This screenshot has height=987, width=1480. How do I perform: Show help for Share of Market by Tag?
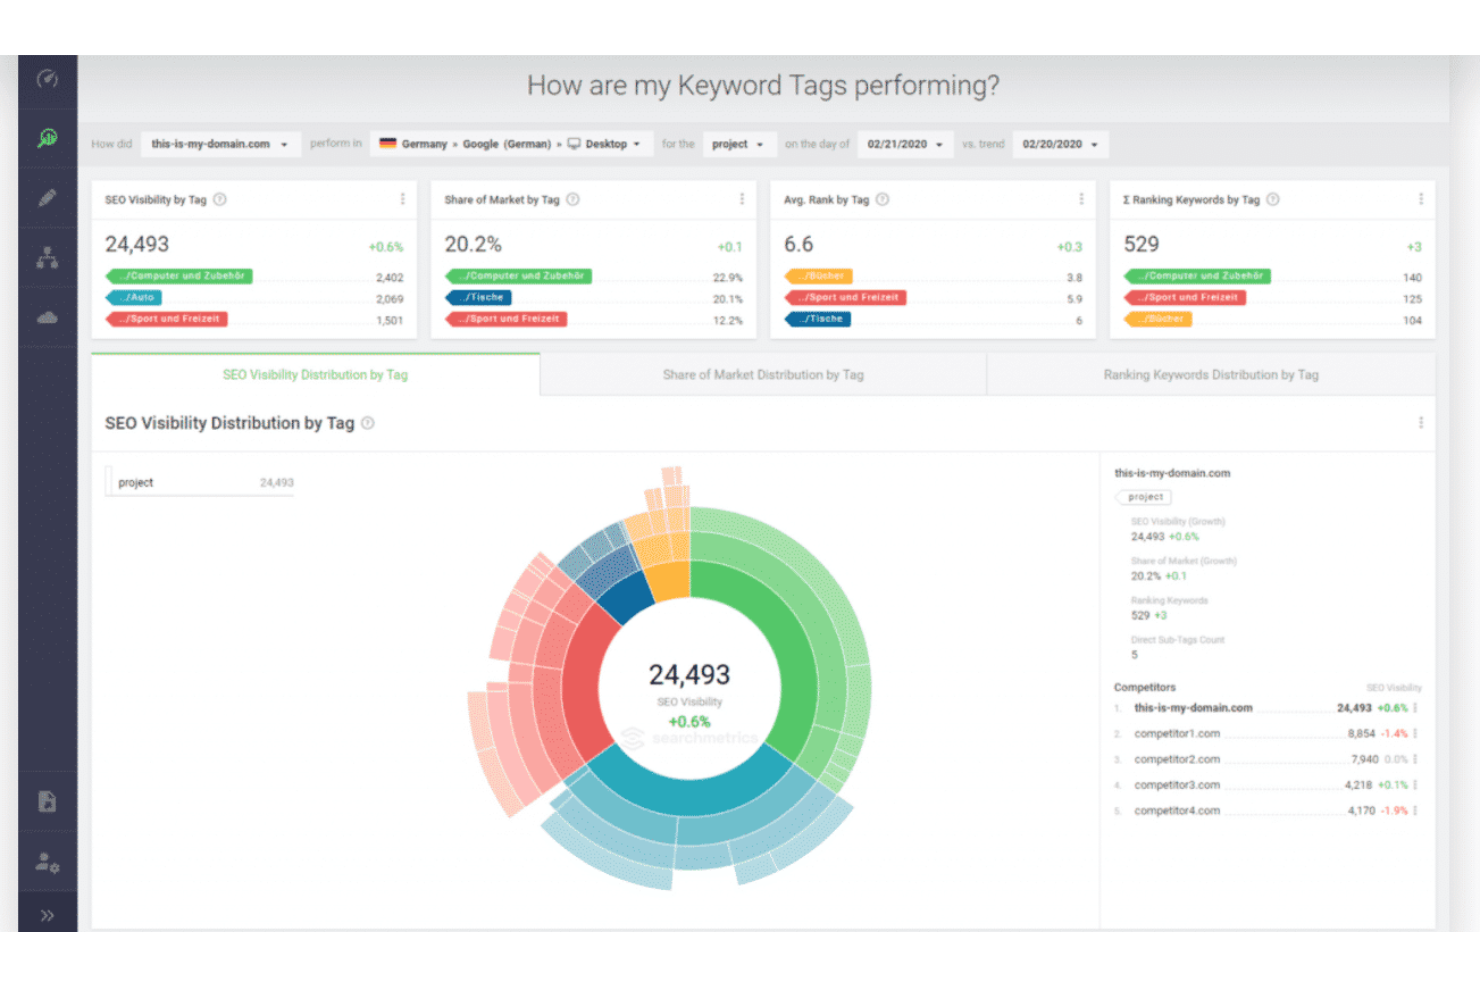pos(573,199)
